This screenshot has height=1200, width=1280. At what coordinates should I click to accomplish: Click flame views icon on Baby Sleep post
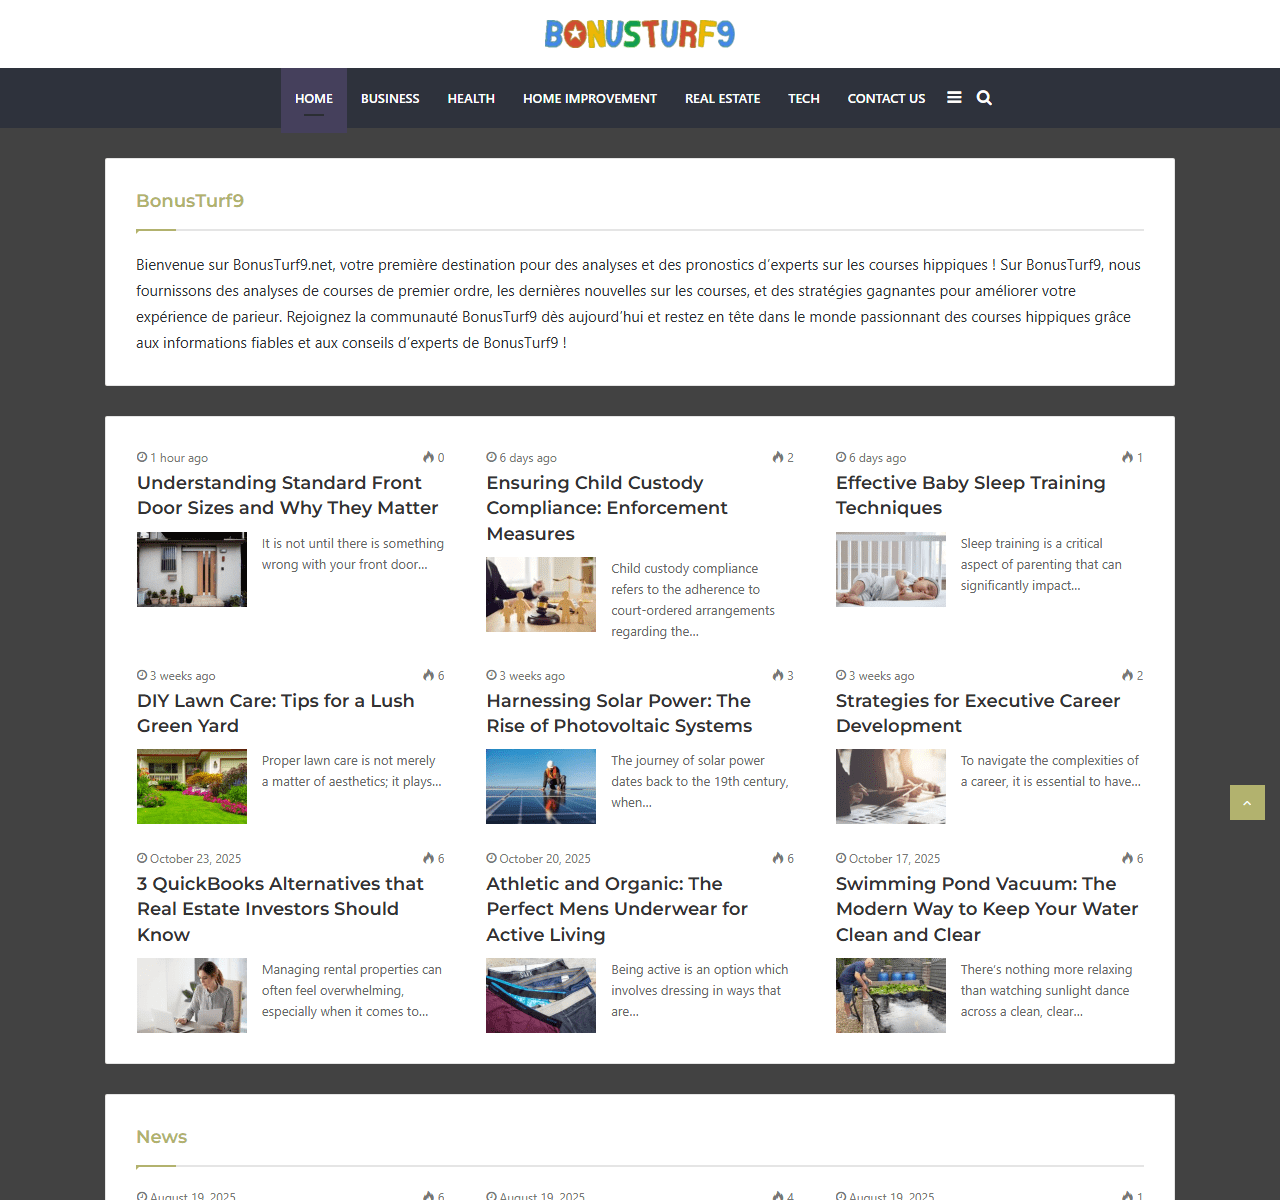[x=1127, y=458]
